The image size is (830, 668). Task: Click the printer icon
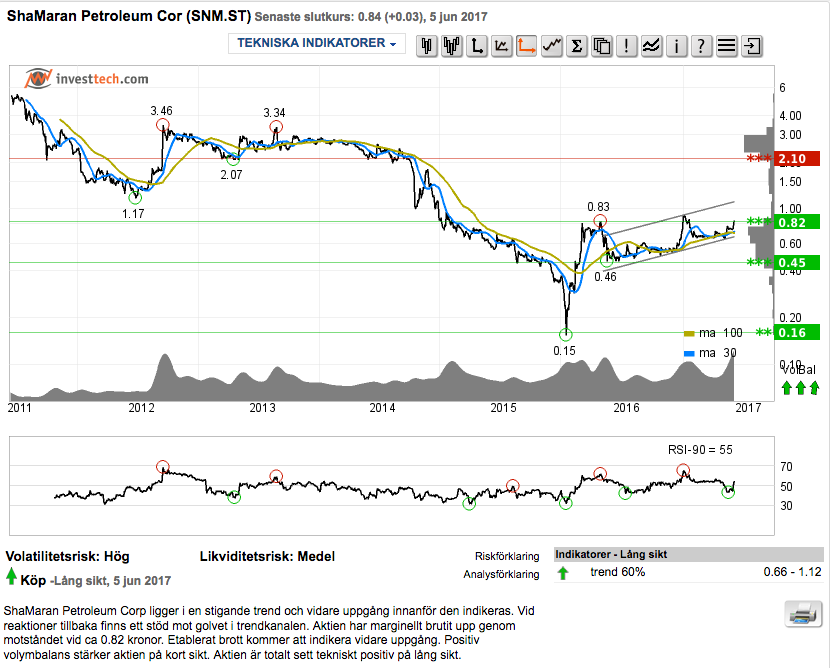pos(803,614)
